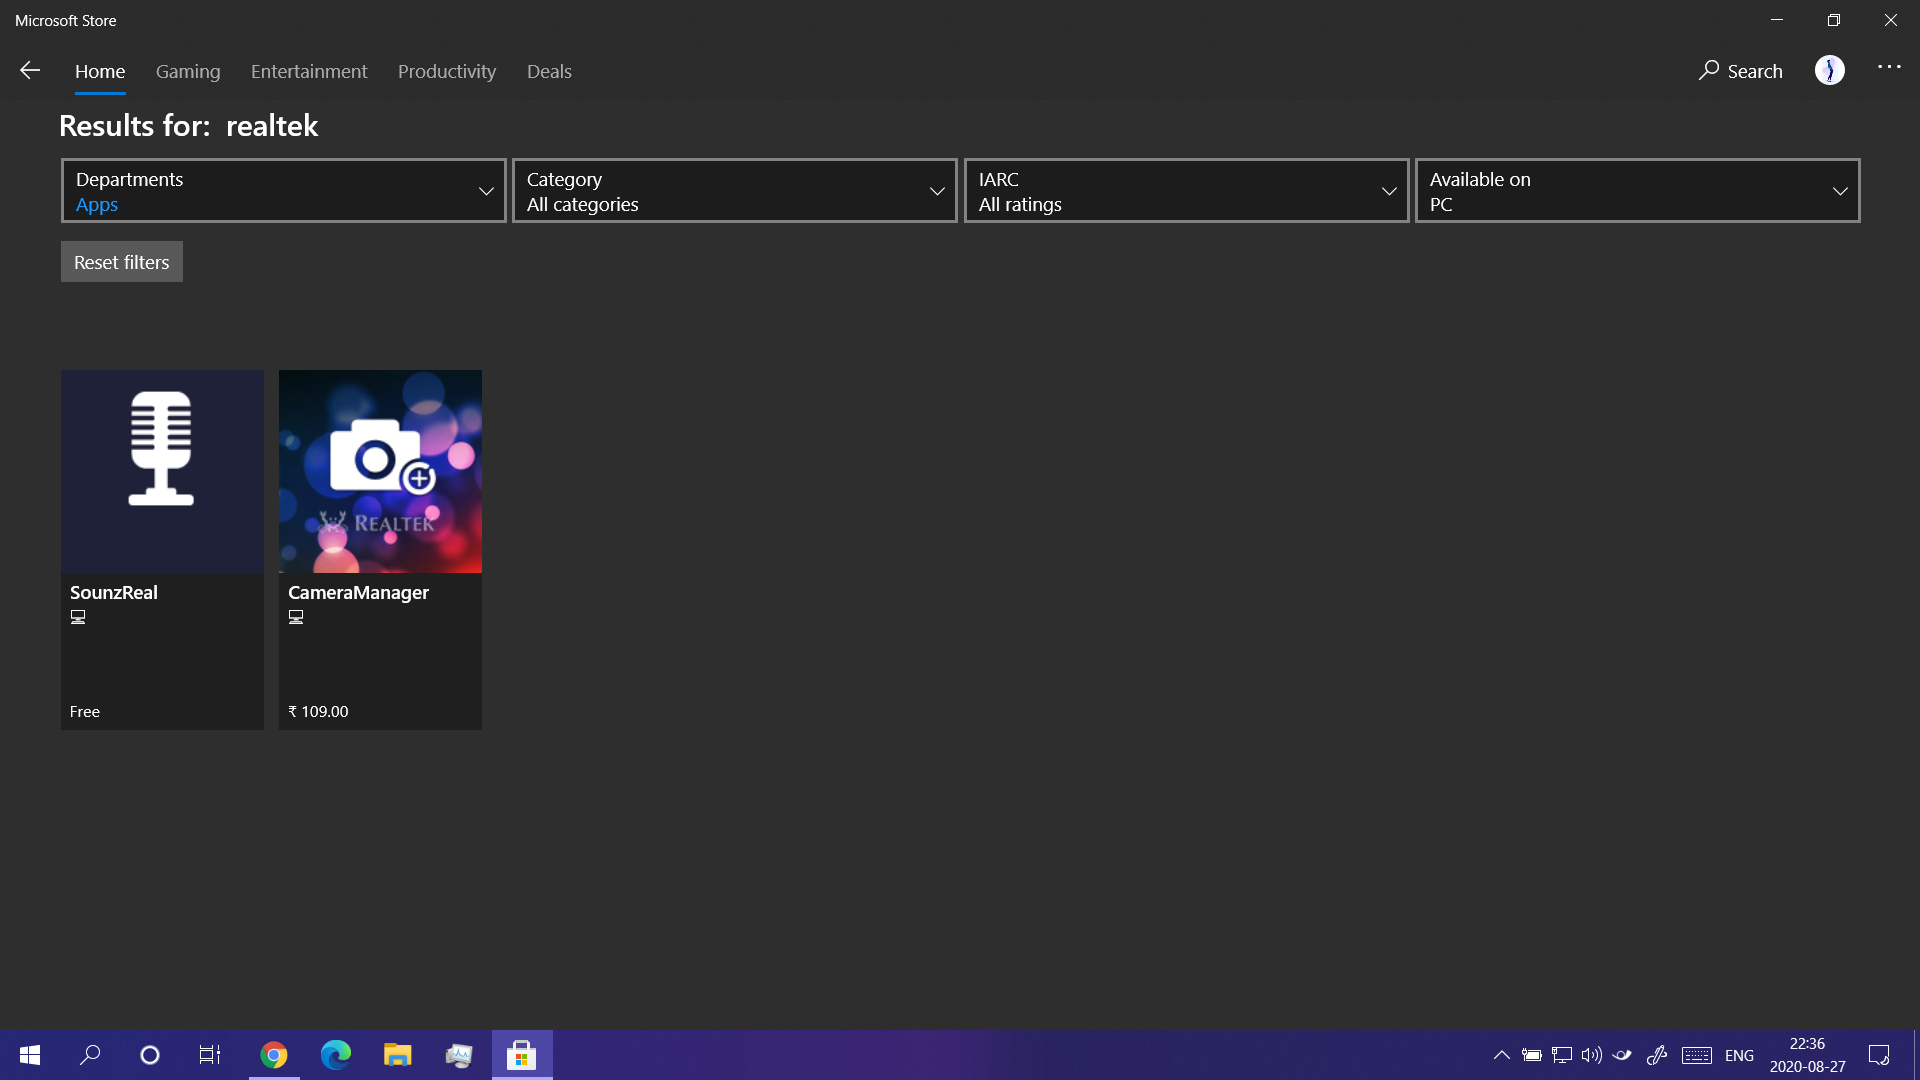
Task: Open File Explorer from taskbar
Action: coord(397,1055)
